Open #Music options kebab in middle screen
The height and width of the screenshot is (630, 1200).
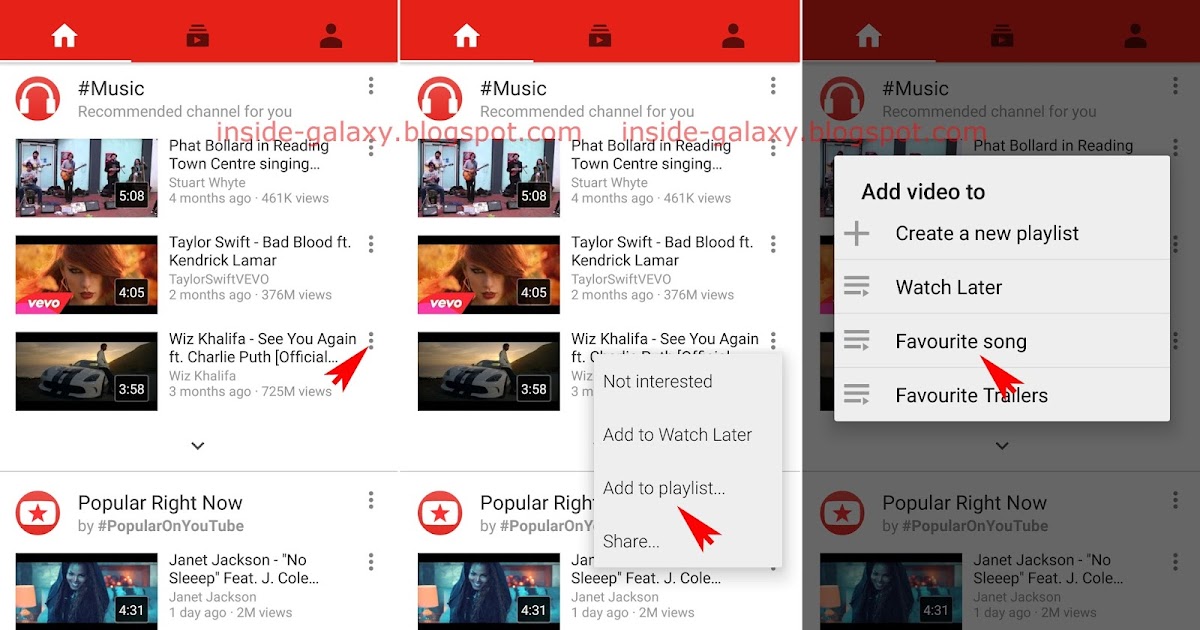773,87
